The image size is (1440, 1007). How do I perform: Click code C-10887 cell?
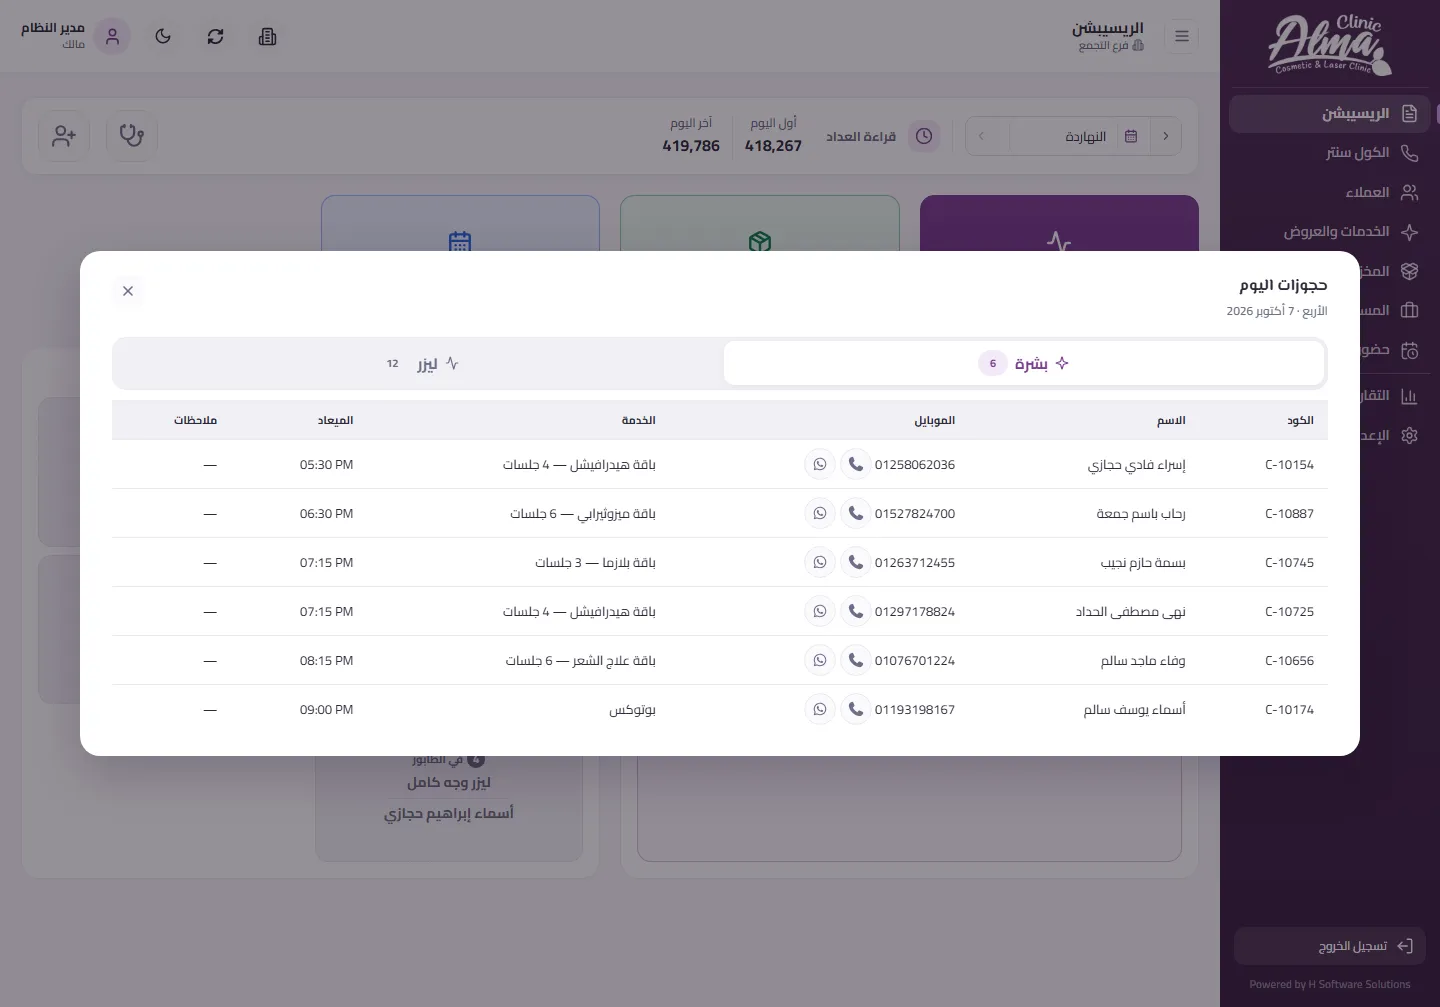(x=1289, y=514)
